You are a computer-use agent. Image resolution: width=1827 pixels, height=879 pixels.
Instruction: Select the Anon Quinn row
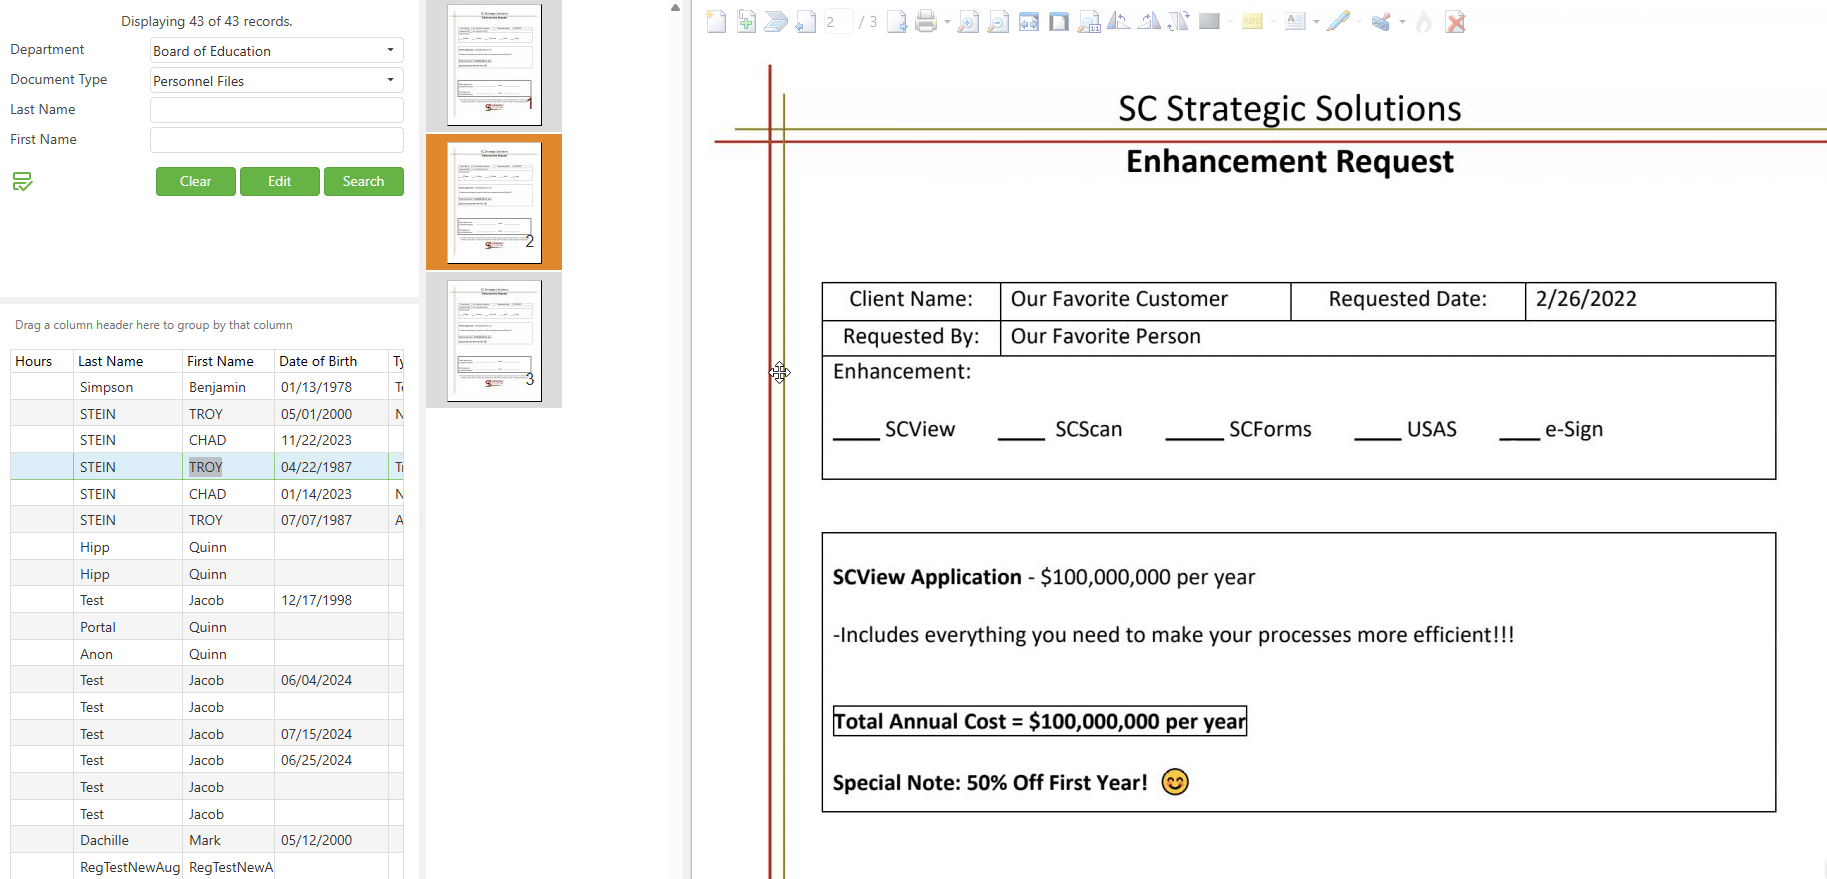coord(207,654)
